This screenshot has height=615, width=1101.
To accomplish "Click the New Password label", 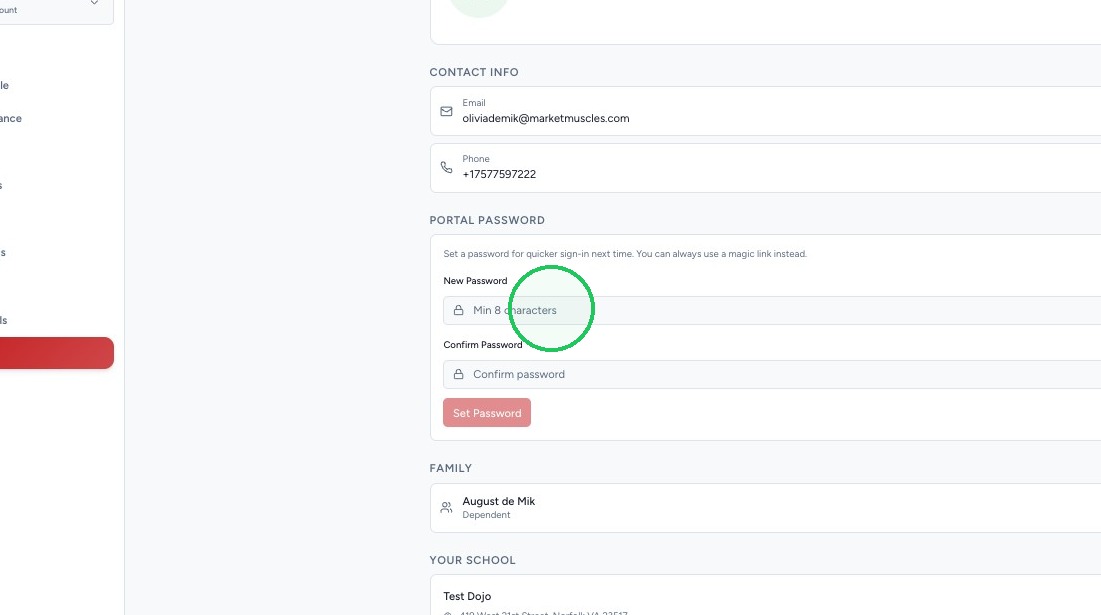I will point(475,281).
